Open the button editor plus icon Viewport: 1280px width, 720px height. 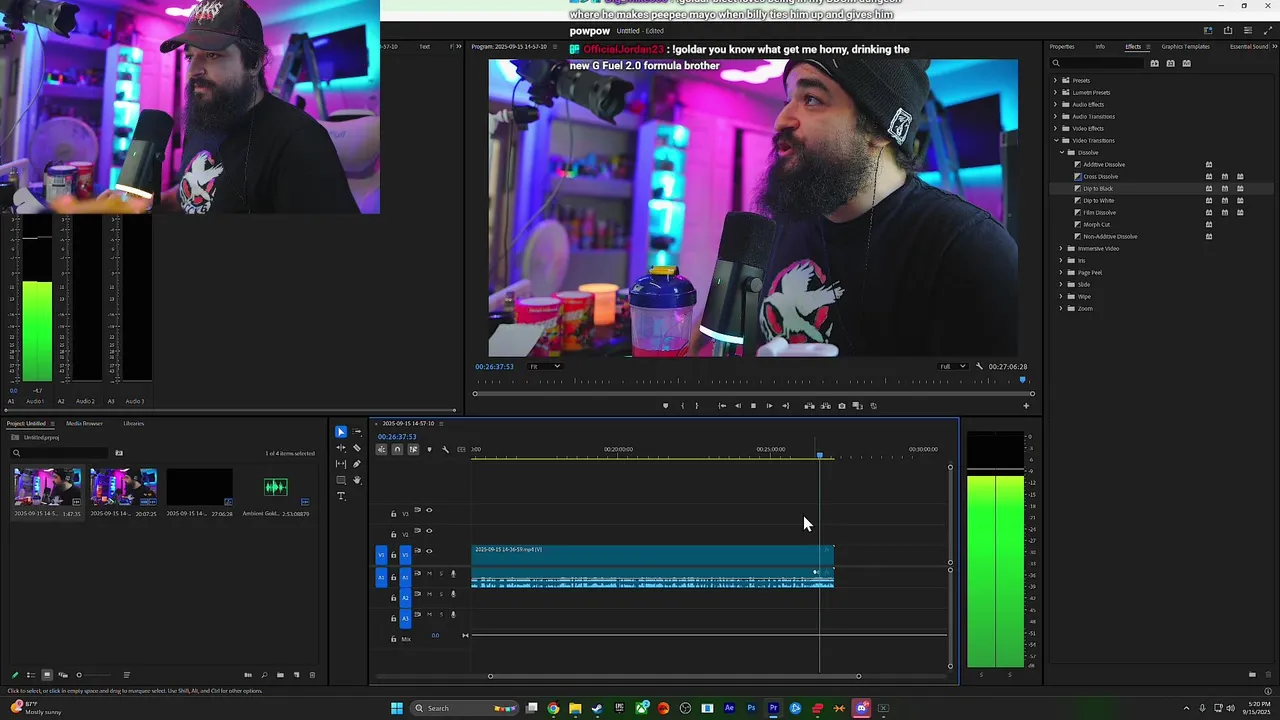pos(1026,406)
